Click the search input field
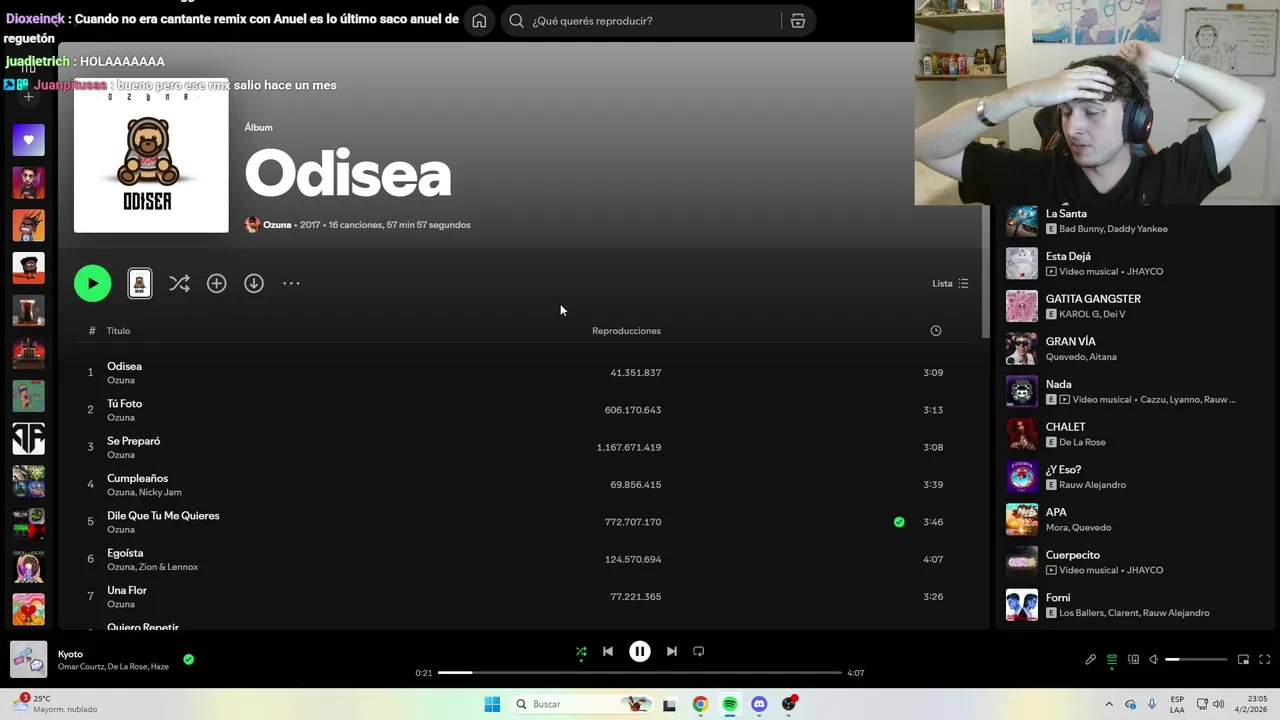Screen dimensions: 1280x720 (x=652, y=21)
